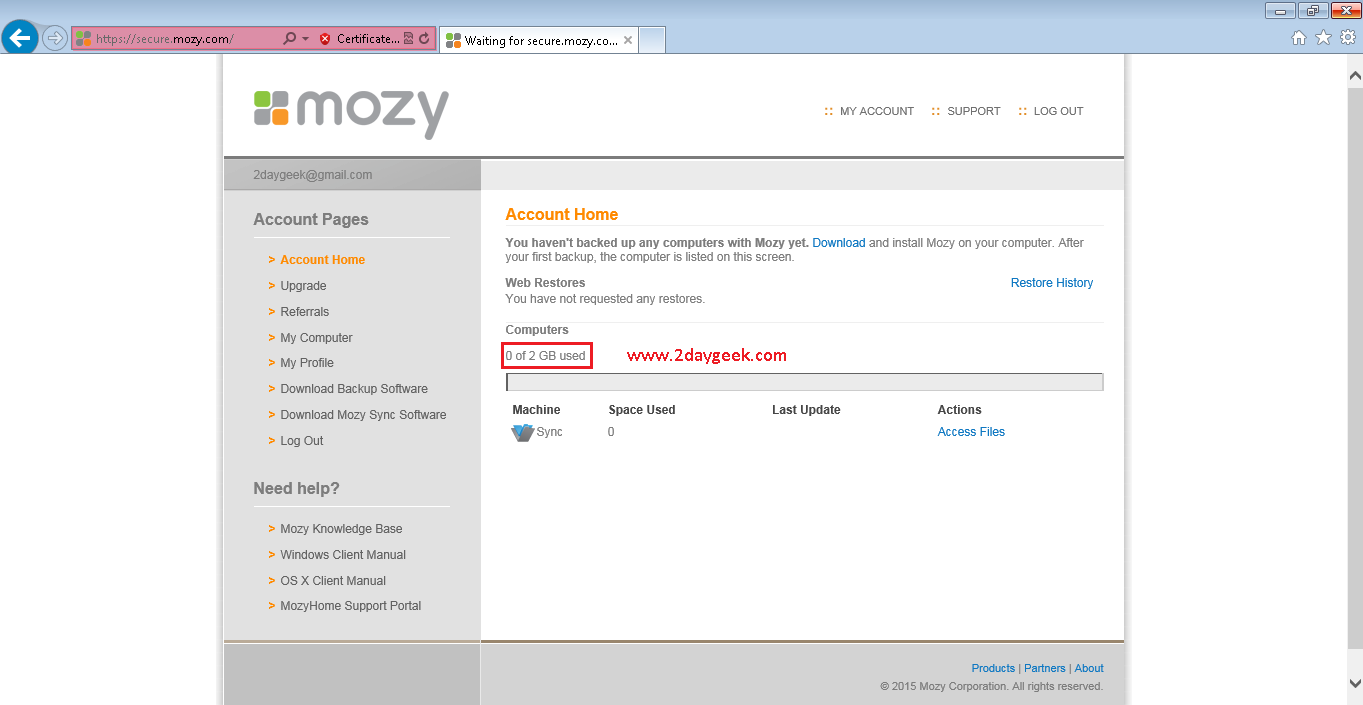Open the Upgrade page from the sidebar
The width and height of the screenshot is (1363, 705).
point(303,286)
